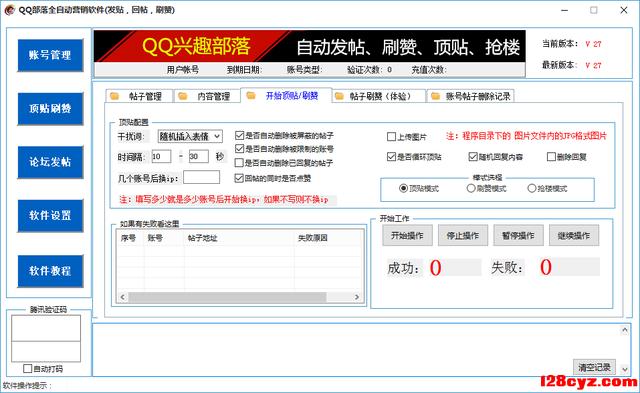Click the 最新版本 label

click(x=560, y=65)
